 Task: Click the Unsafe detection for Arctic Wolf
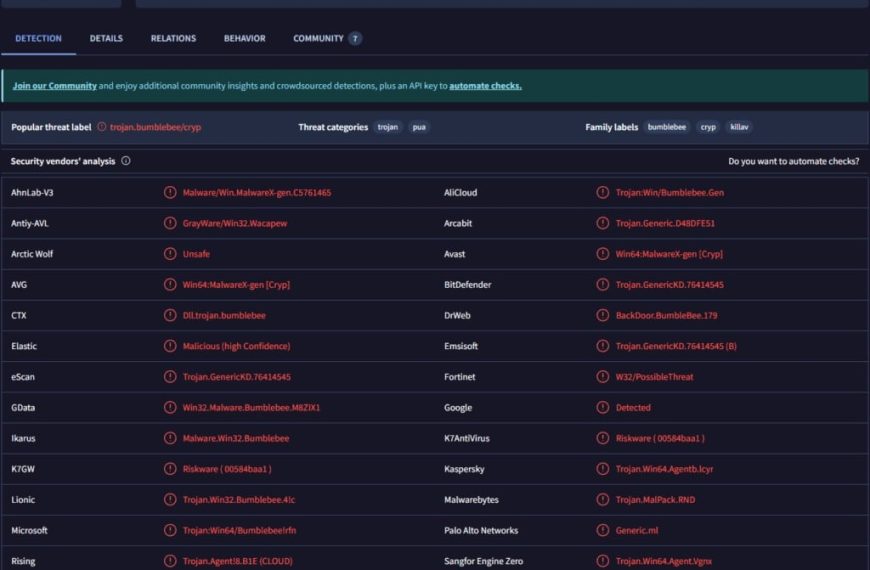tap(196, 254)
